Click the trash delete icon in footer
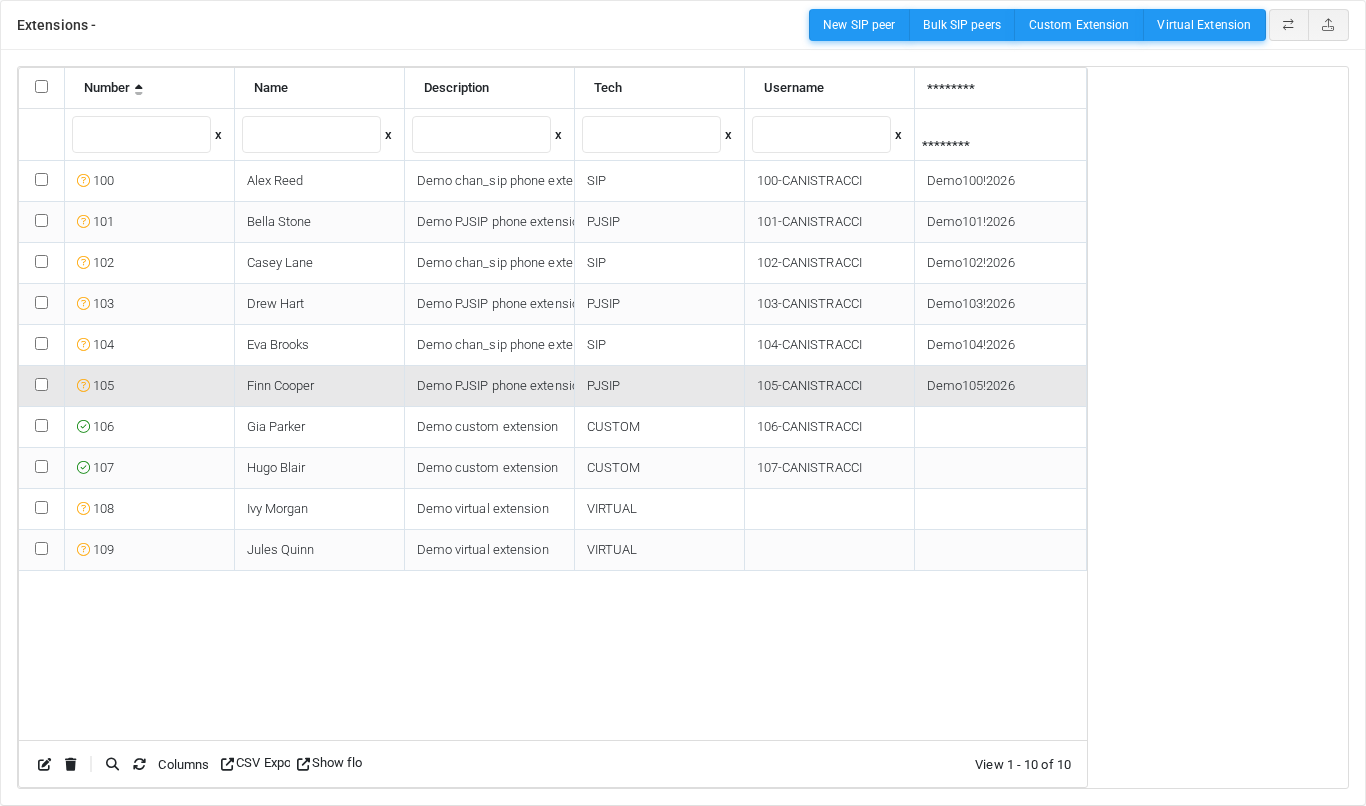This screenshot has width=1366, height=806. pos(71,764)
